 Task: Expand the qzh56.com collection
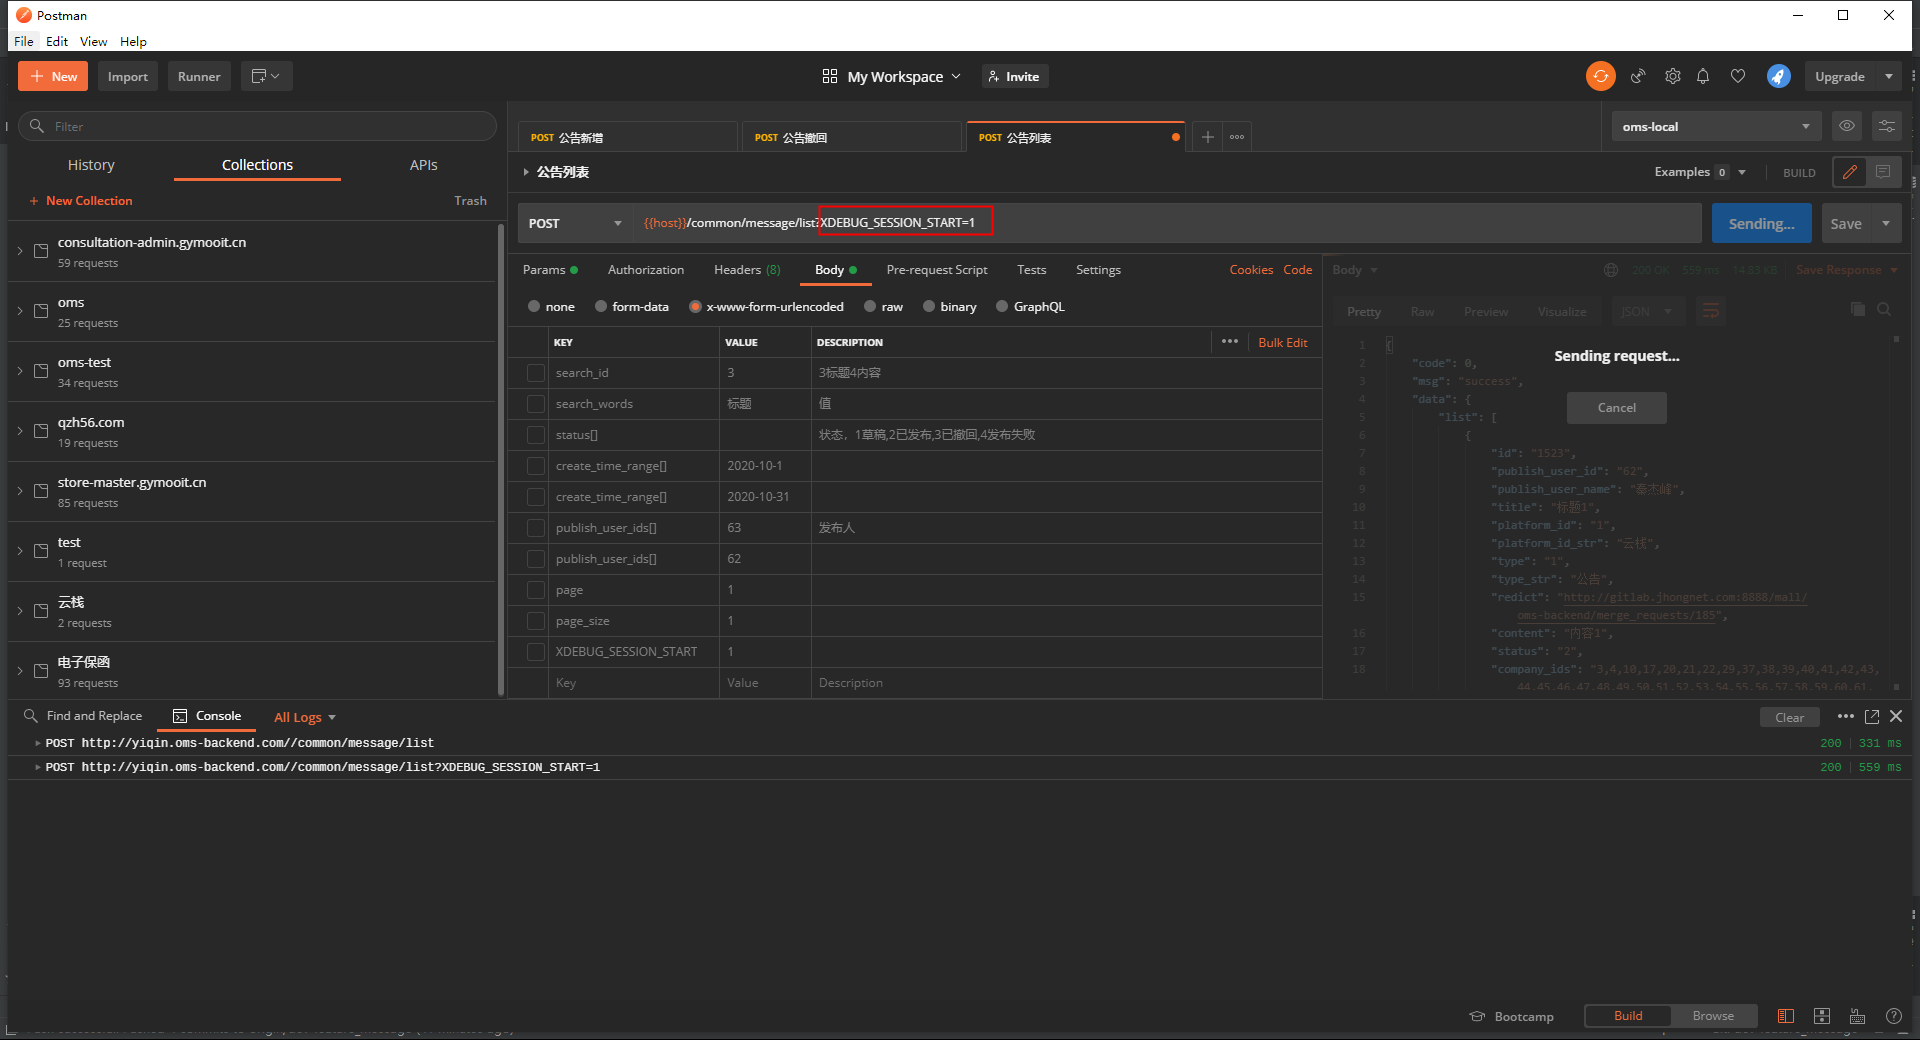(x=20, y=431)
